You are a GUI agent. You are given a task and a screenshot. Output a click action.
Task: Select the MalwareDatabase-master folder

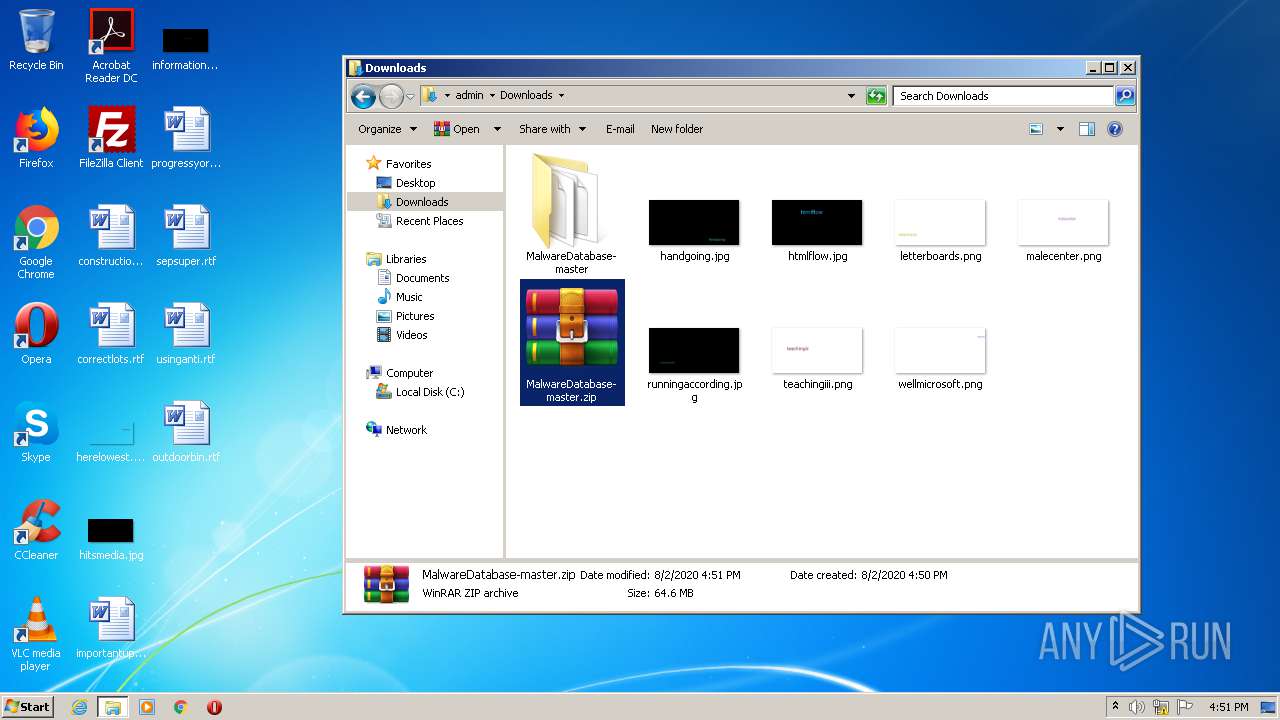(x=571, y=213)
